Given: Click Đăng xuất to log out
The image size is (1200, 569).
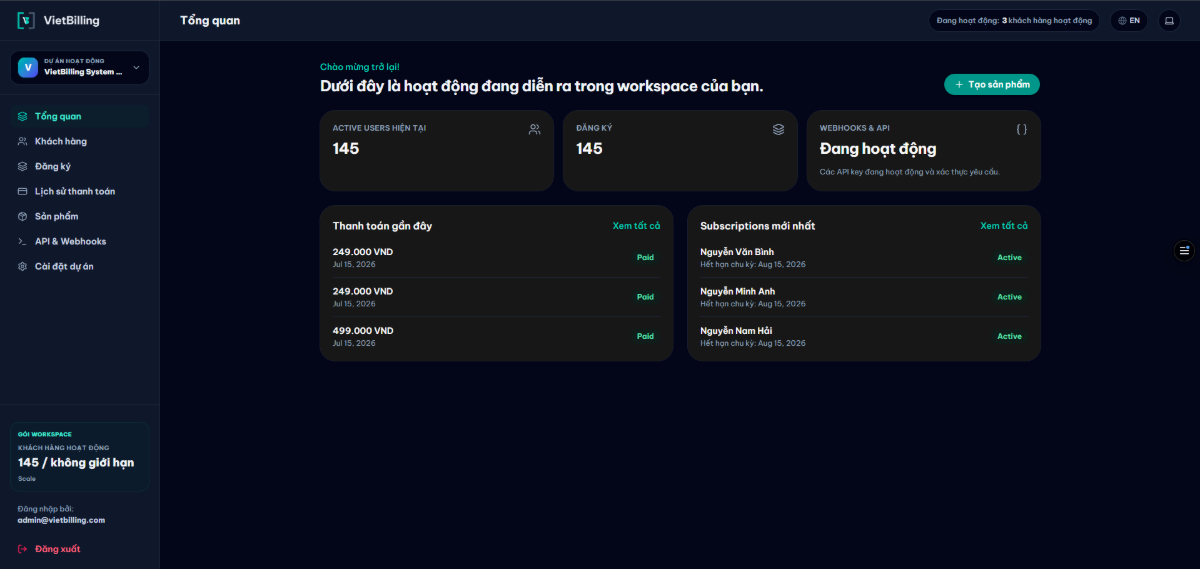Looking at the screenshot, I should point(57,549).
